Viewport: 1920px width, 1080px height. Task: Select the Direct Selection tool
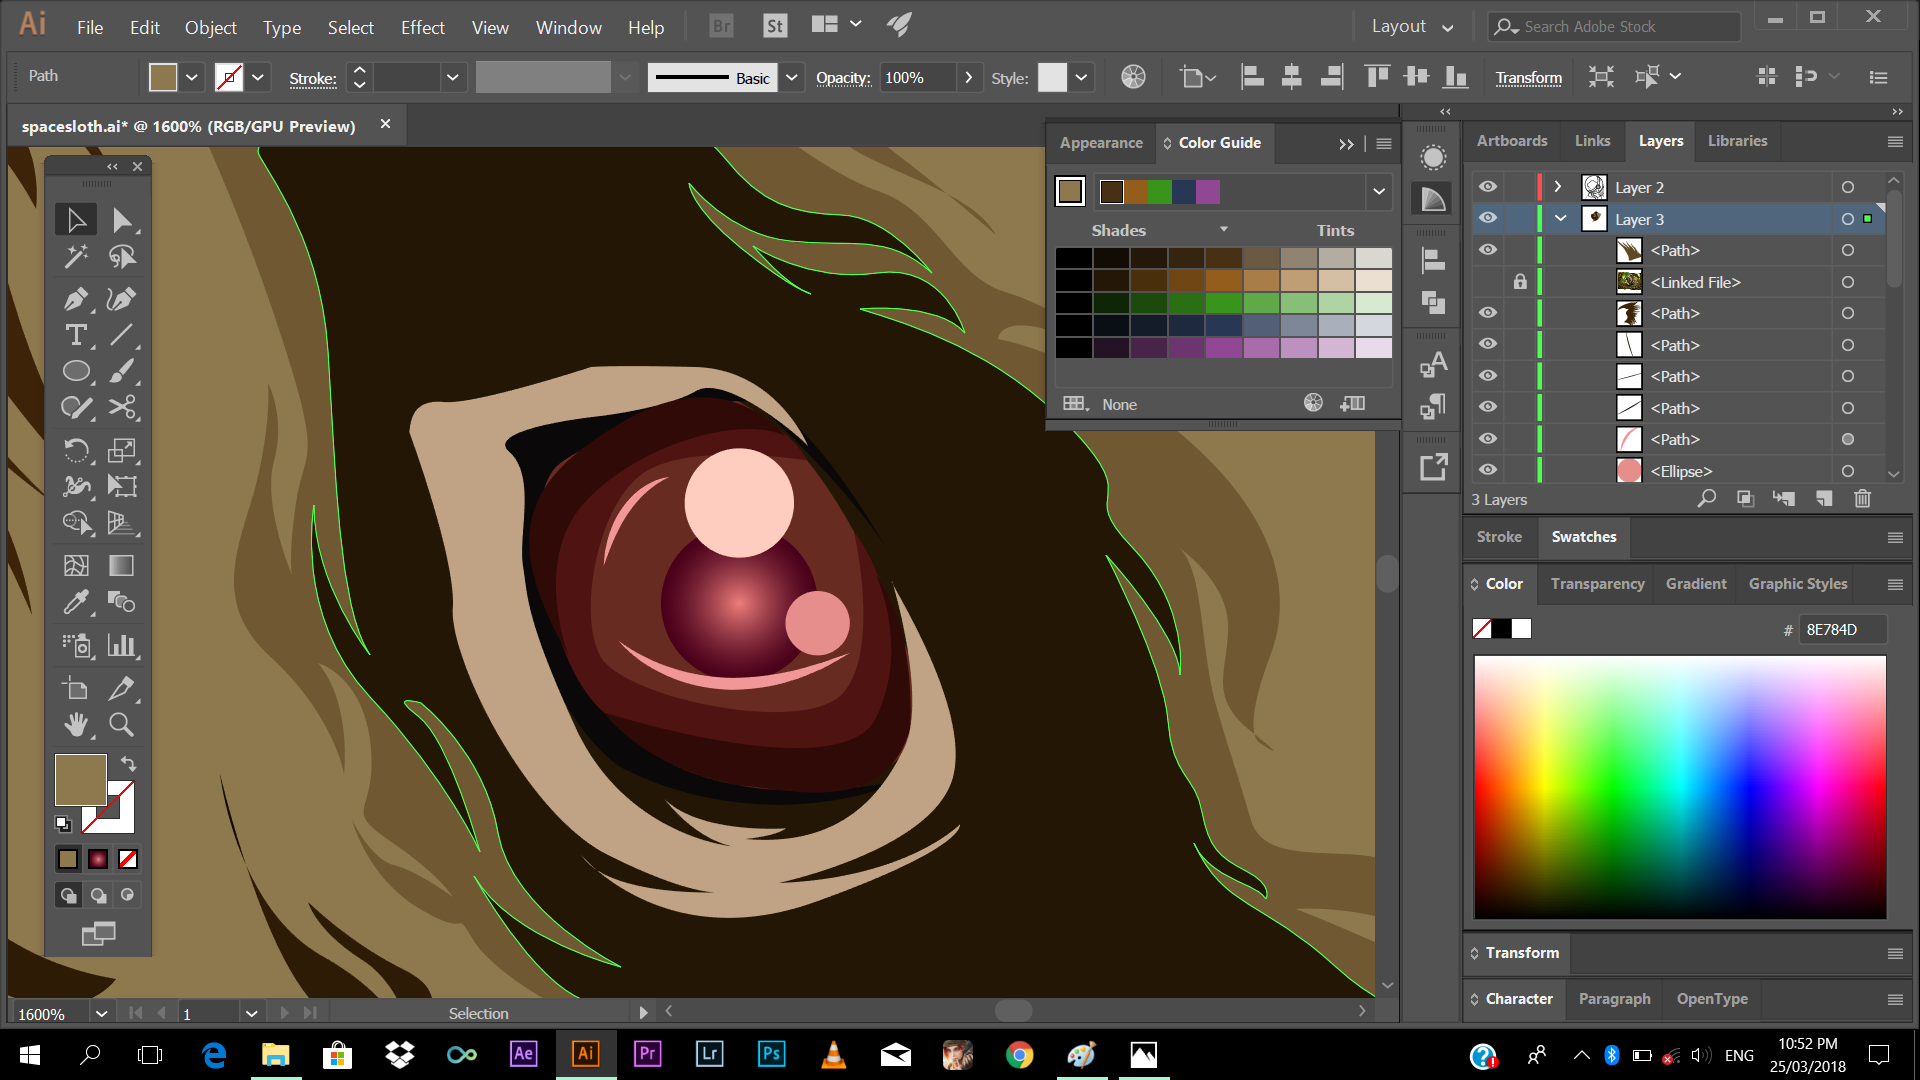click(x=122, y=220)
